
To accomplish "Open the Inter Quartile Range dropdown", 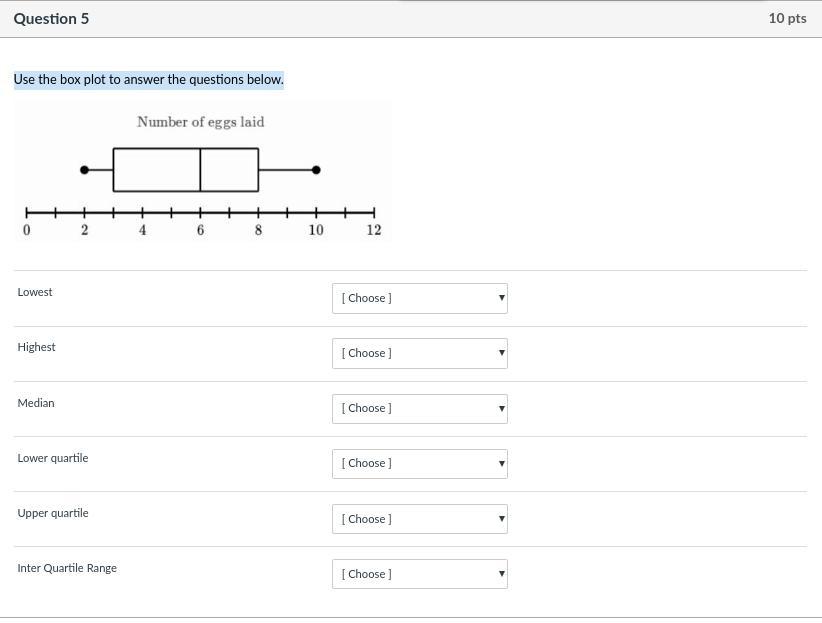I will click(x=419, y=574).
